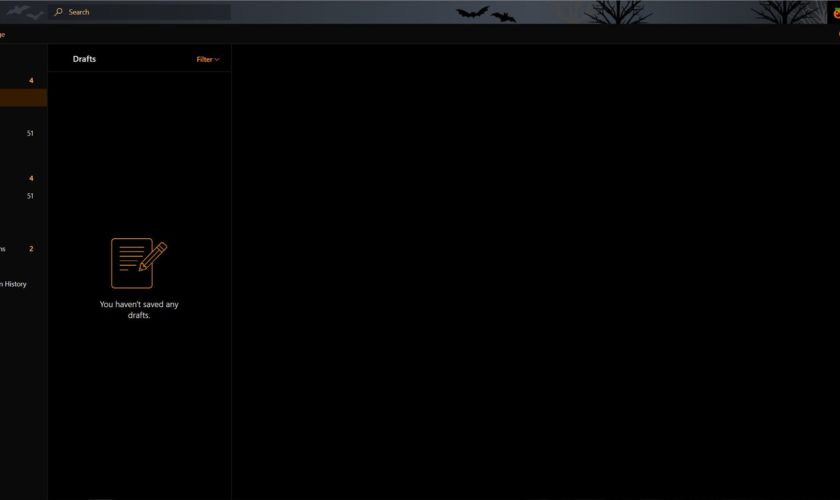This screenshot has height=500, width=840.
Task: Click the count 4 above highlighted folder row
Action: tap(31, 80)
